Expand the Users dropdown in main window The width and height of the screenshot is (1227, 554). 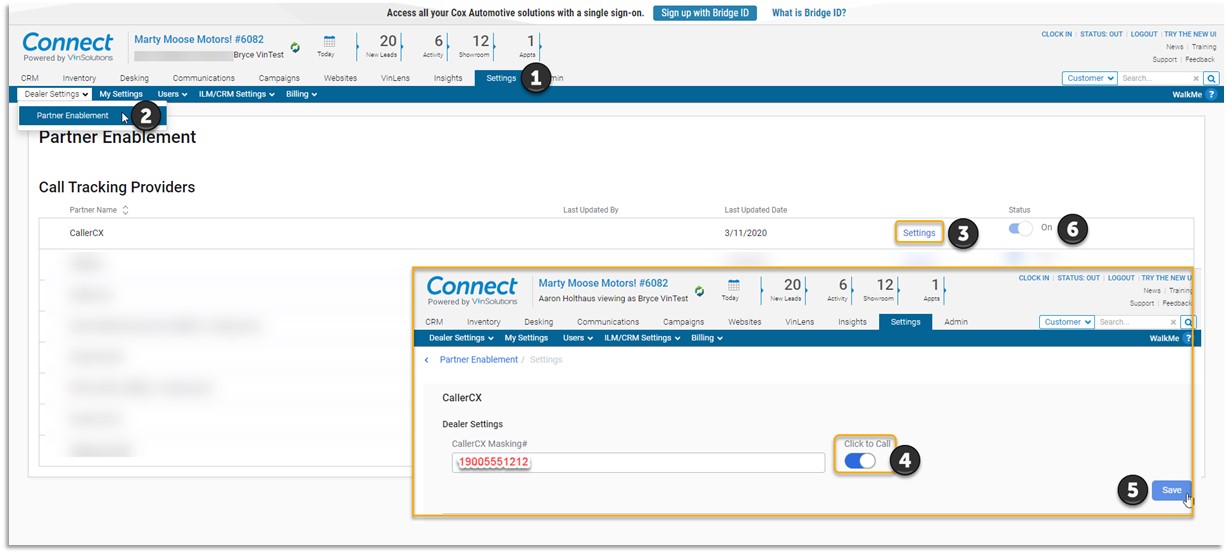(x=172, y=94)
